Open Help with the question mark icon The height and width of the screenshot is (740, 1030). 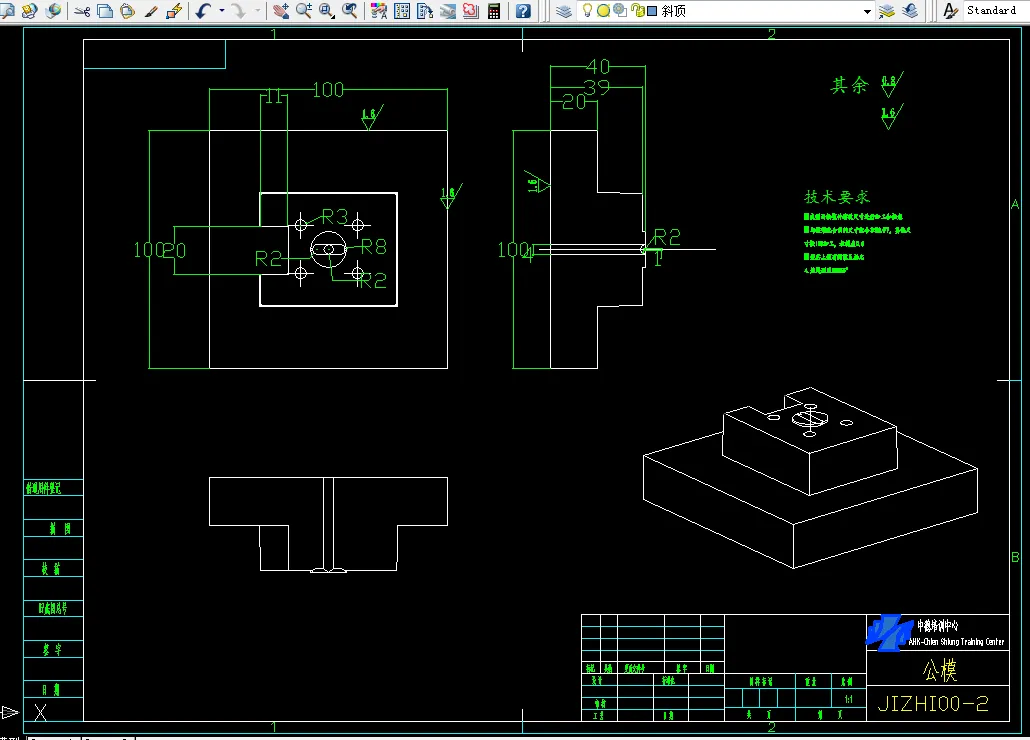[x=523, y=11]
